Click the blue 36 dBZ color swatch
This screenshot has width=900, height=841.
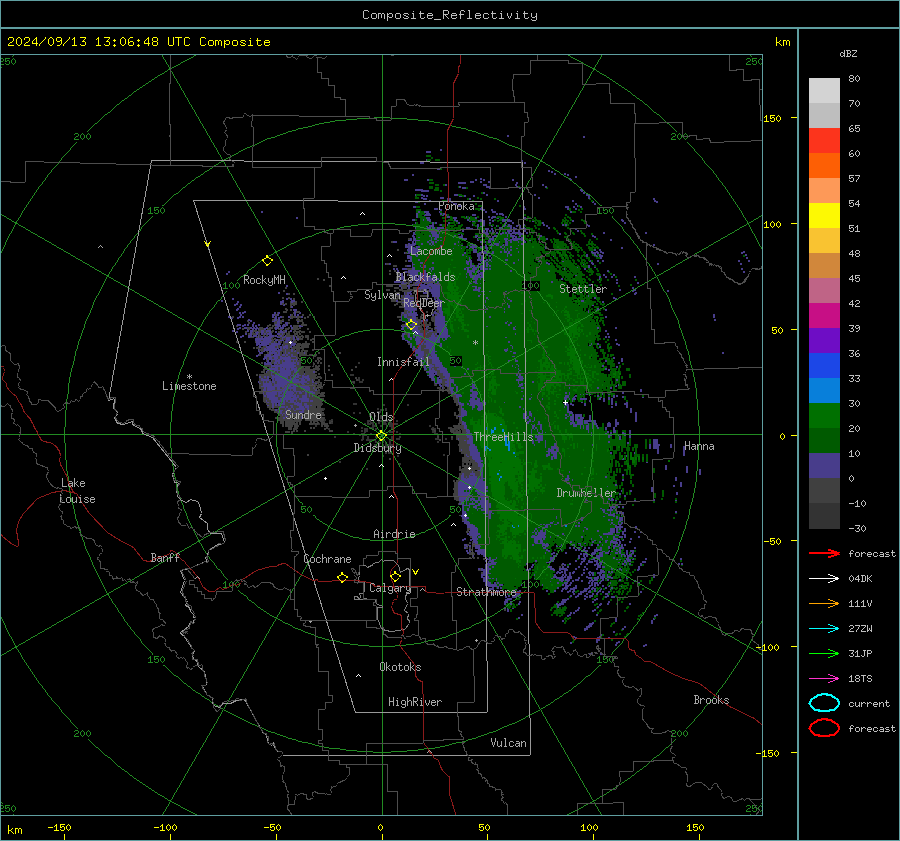pyautogui.click(x=824, y=366)
